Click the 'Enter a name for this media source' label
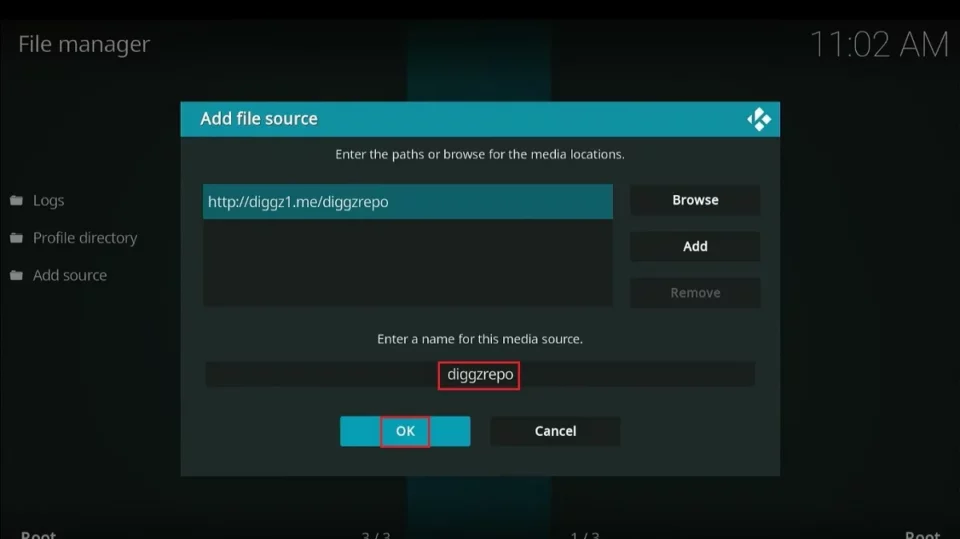 point(480,339)
